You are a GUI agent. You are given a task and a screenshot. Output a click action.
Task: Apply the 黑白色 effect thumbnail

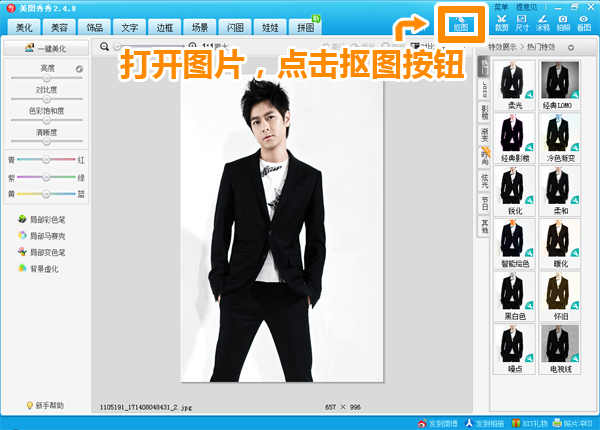pyautogui.click(x=514, y=296)
